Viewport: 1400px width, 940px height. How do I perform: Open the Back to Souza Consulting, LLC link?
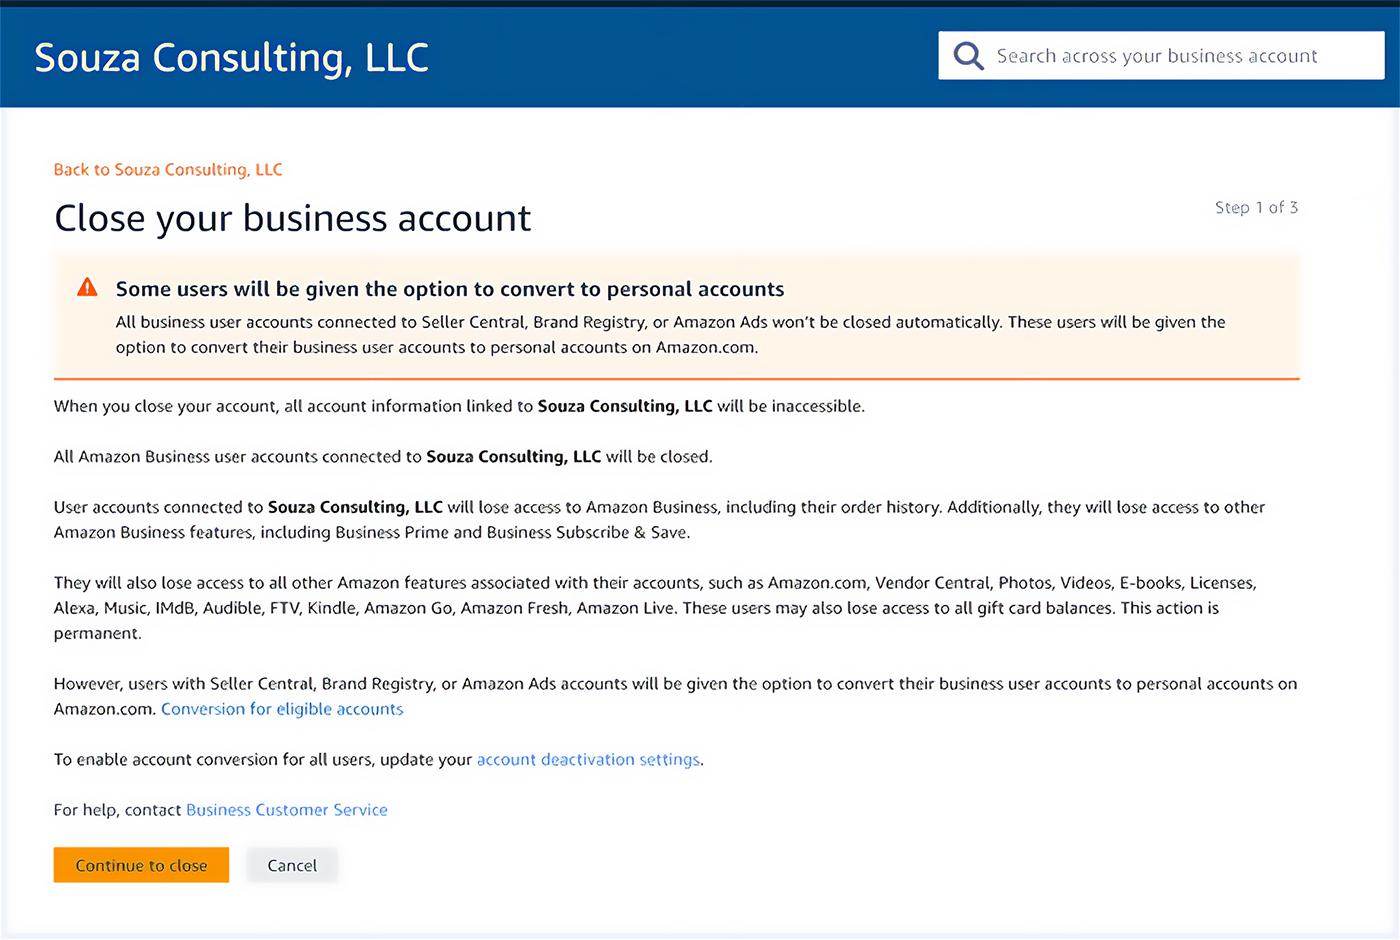(168, 169)
